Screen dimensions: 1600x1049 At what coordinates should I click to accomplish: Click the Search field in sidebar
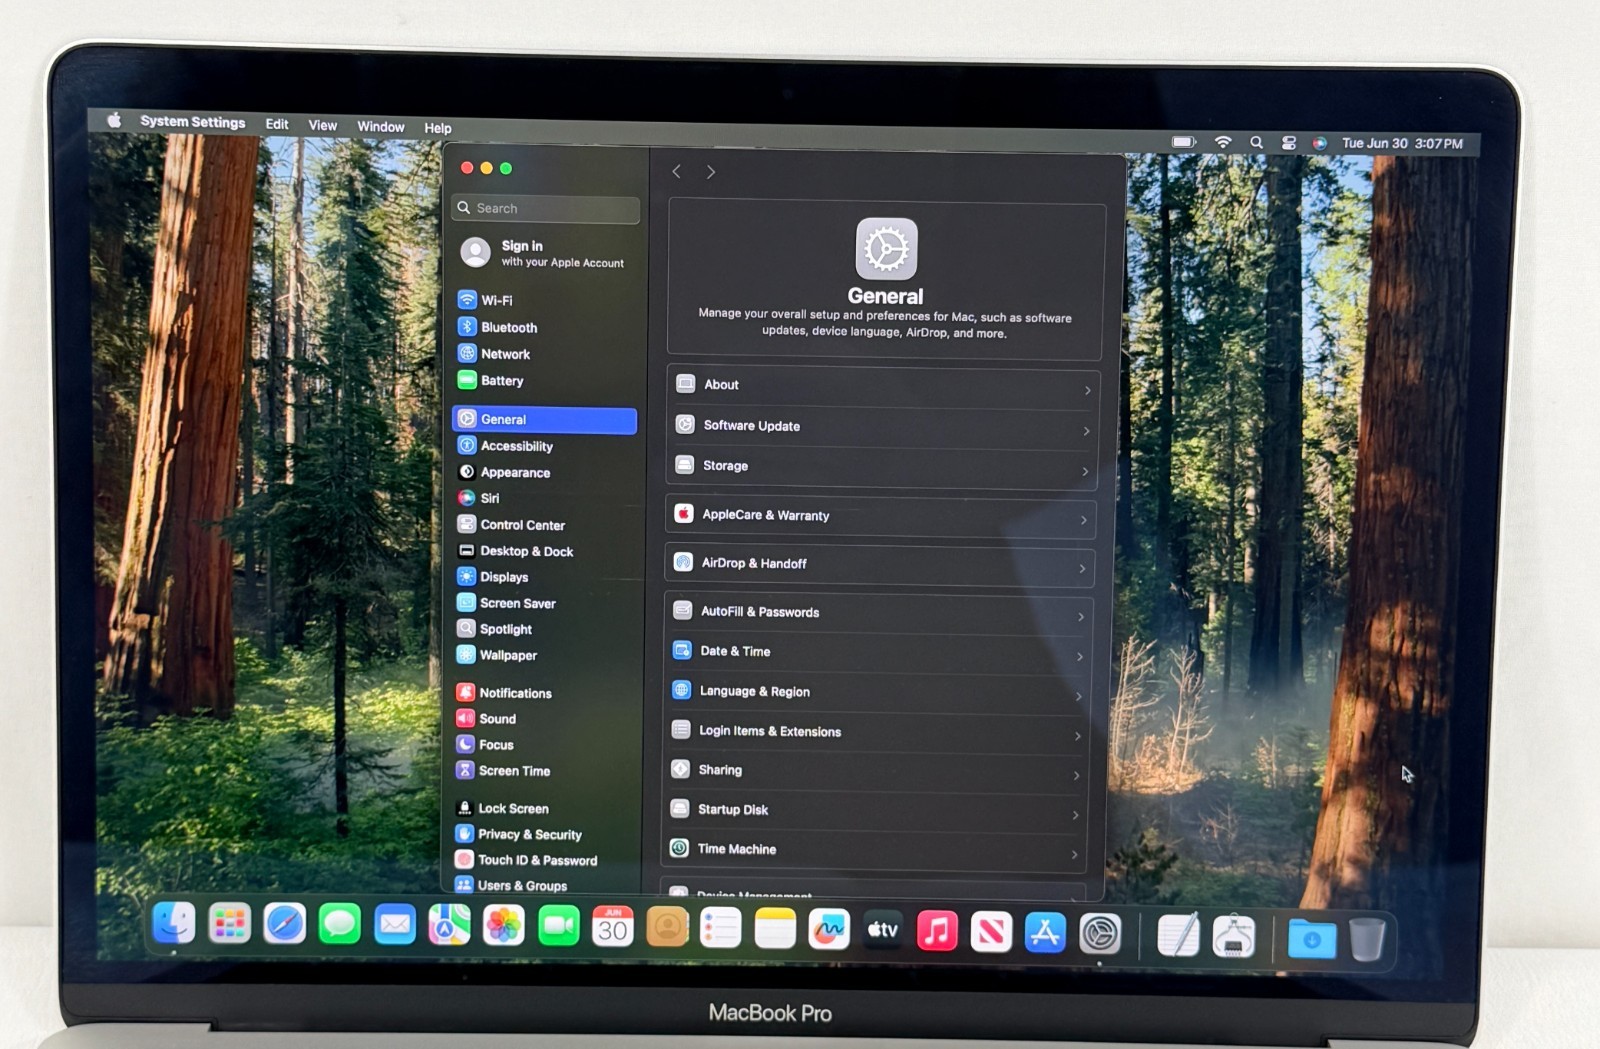pyautogui.click(x=546, y=208)
